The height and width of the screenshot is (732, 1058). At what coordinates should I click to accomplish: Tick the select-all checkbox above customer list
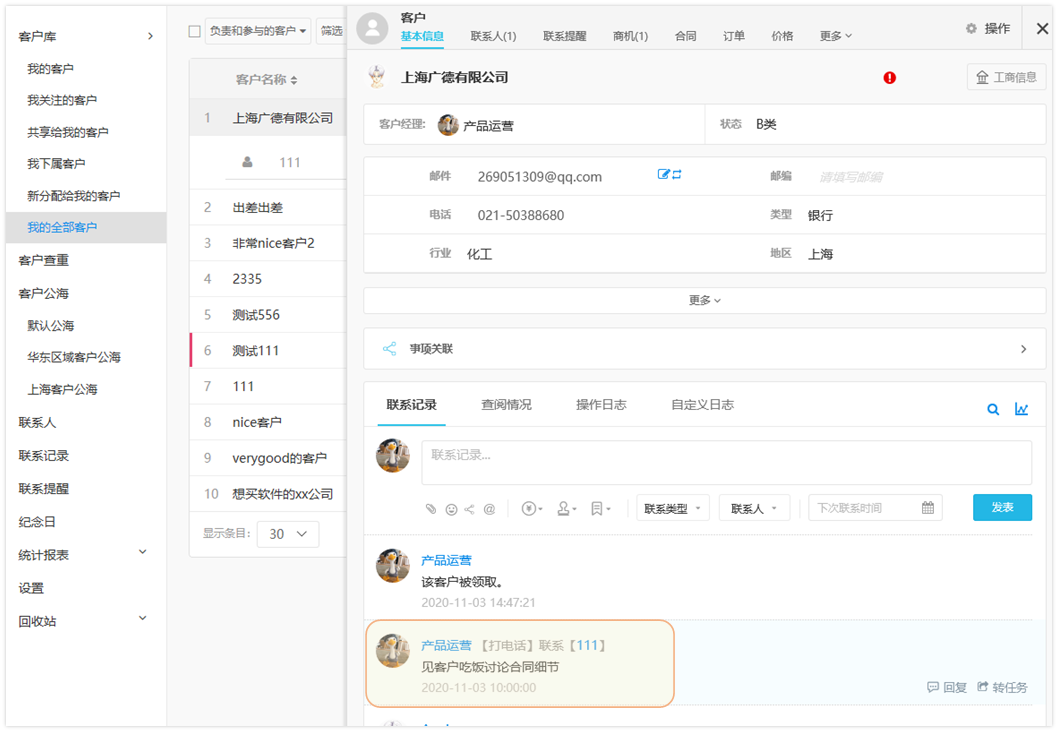tap(195, 31)
